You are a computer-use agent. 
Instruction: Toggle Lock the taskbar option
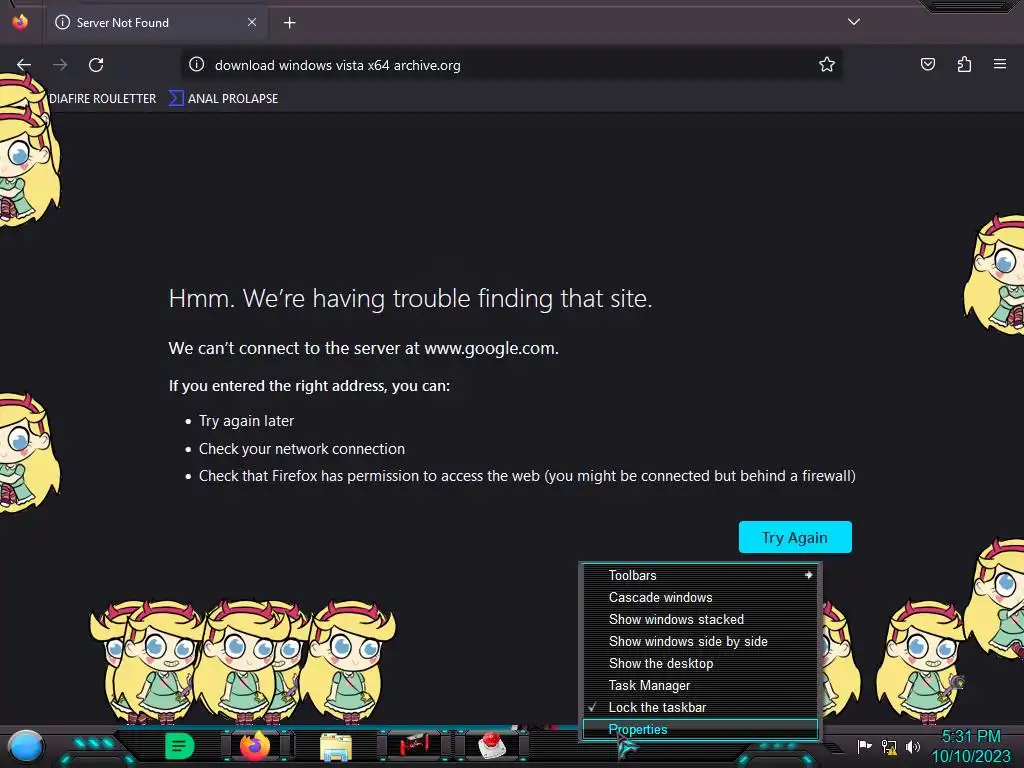pos(699,707)
